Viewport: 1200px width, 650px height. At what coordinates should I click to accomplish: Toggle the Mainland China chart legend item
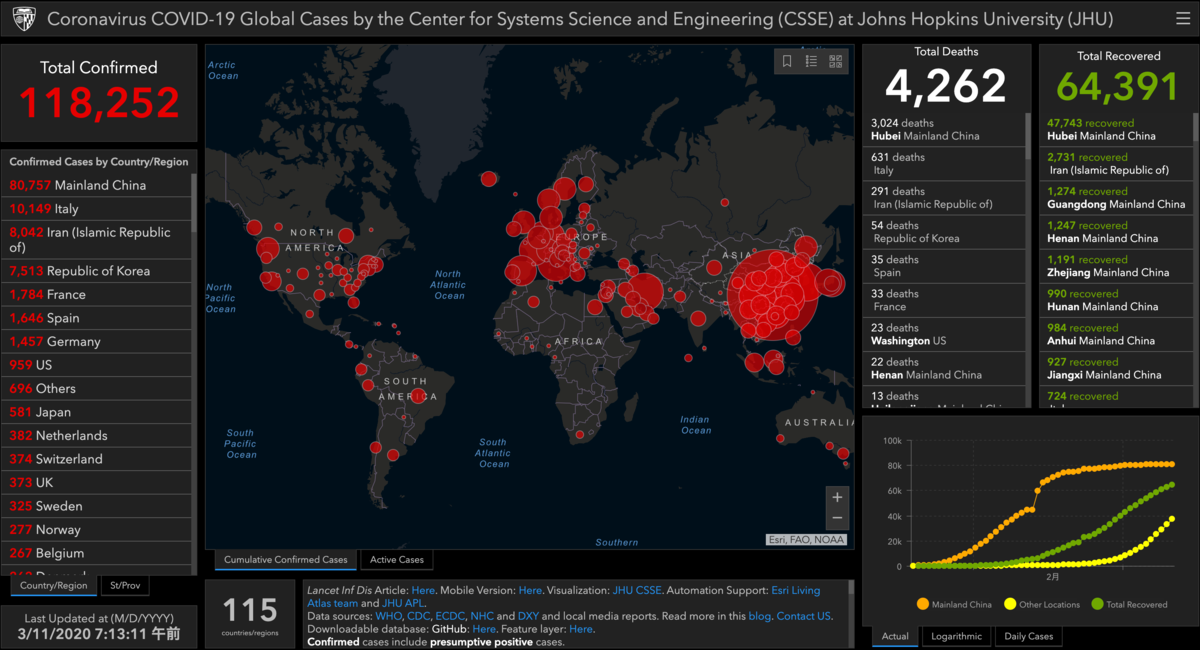954,604
